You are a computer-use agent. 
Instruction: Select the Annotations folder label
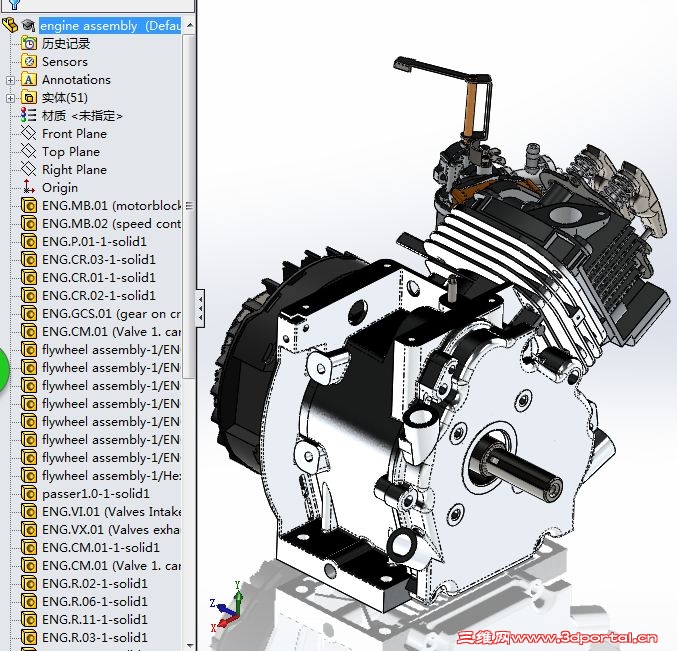pyautogui.click(x=76, y=80)
